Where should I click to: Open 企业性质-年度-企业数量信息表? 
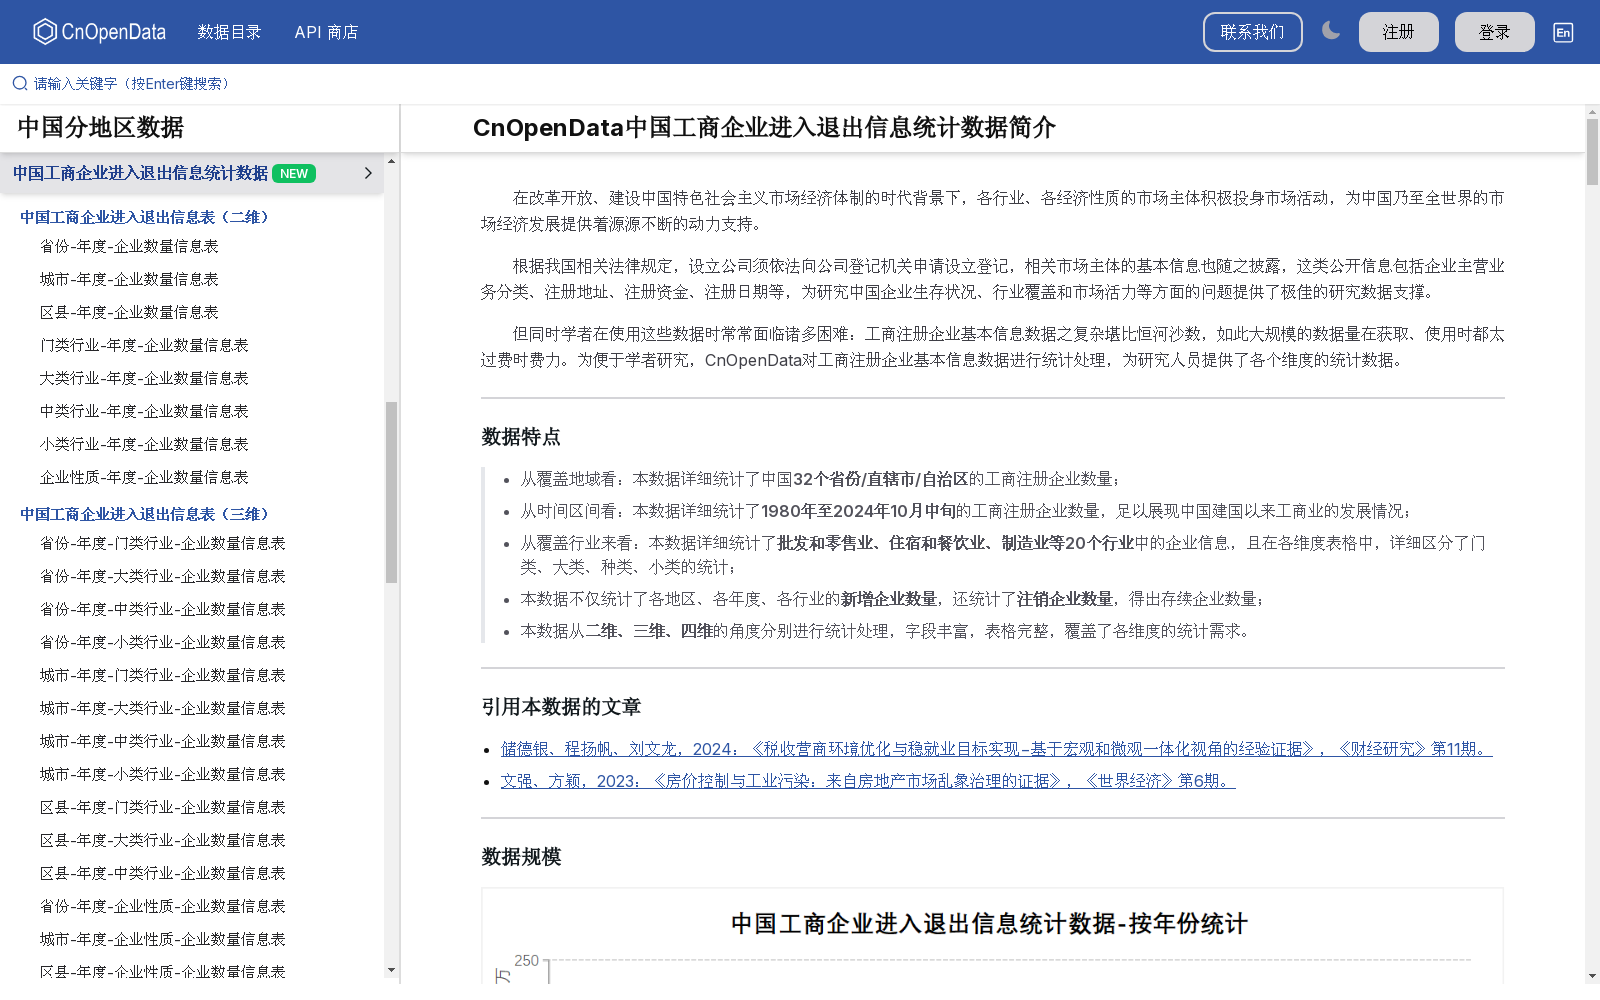pyautogui.click(x=144, y=477)
